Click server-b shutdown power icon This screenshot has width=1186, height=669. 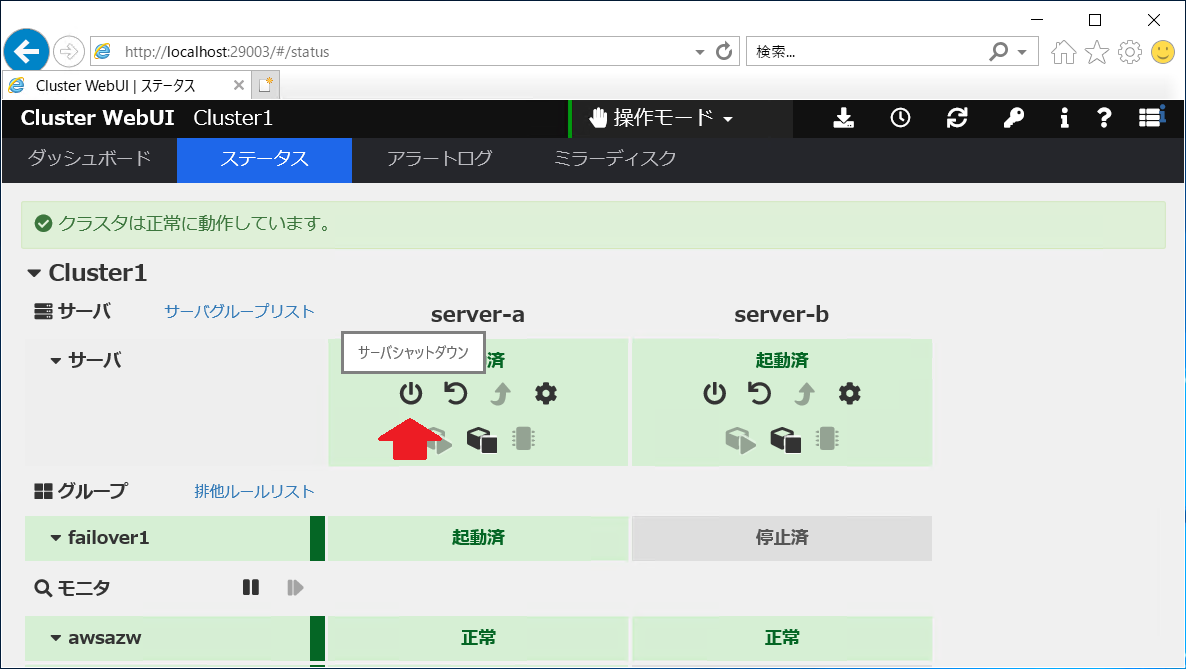pos(714,394)
